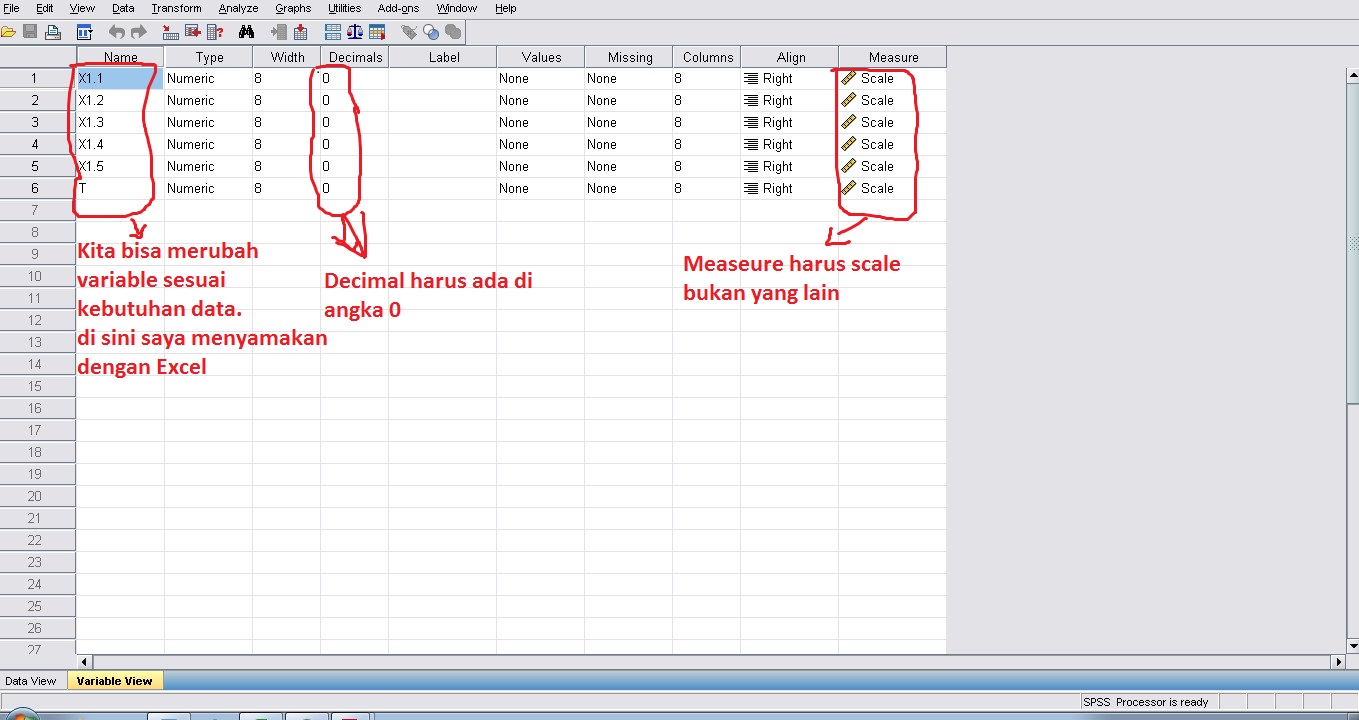Select the Name column header
This screenshot has width=1359, height=720.
point(118,57)
